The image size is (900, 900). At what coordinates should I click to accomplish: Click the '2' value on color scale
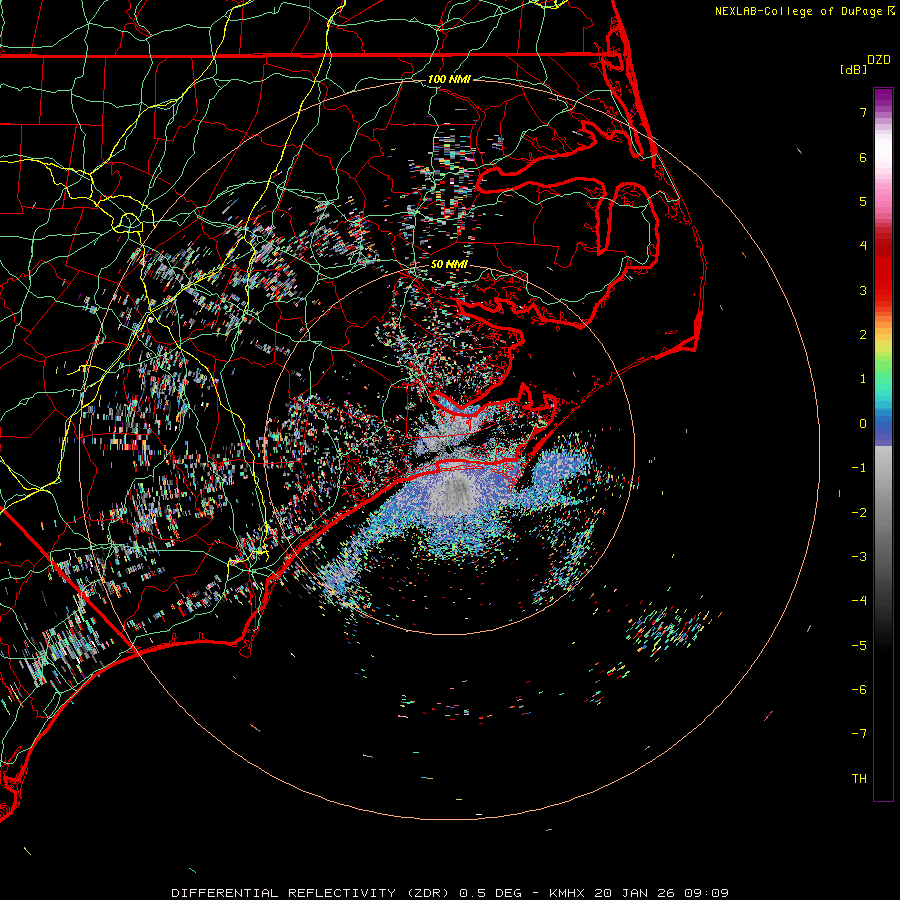pyautogui.click(x=863, y=335)
